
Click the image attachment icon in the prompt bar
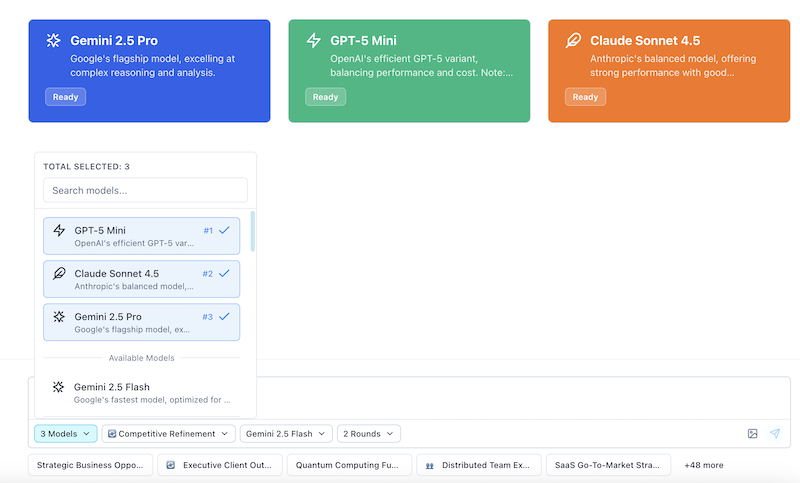click(x=752, y=434)
